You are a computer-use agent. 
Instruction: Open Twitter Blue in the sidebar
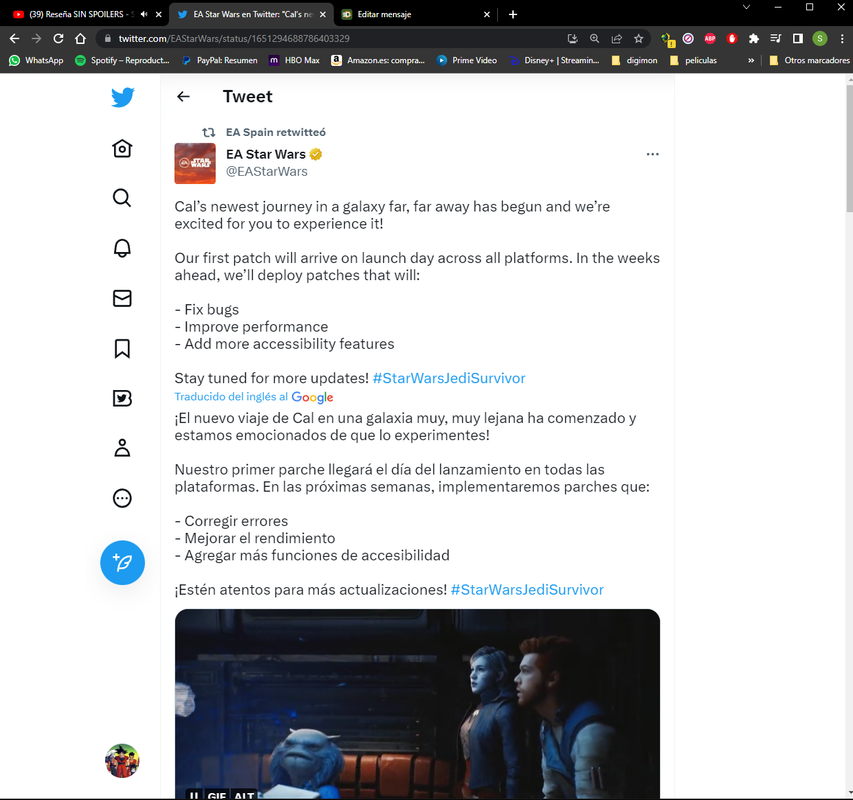pyautogui.click(x=122, y=398)
